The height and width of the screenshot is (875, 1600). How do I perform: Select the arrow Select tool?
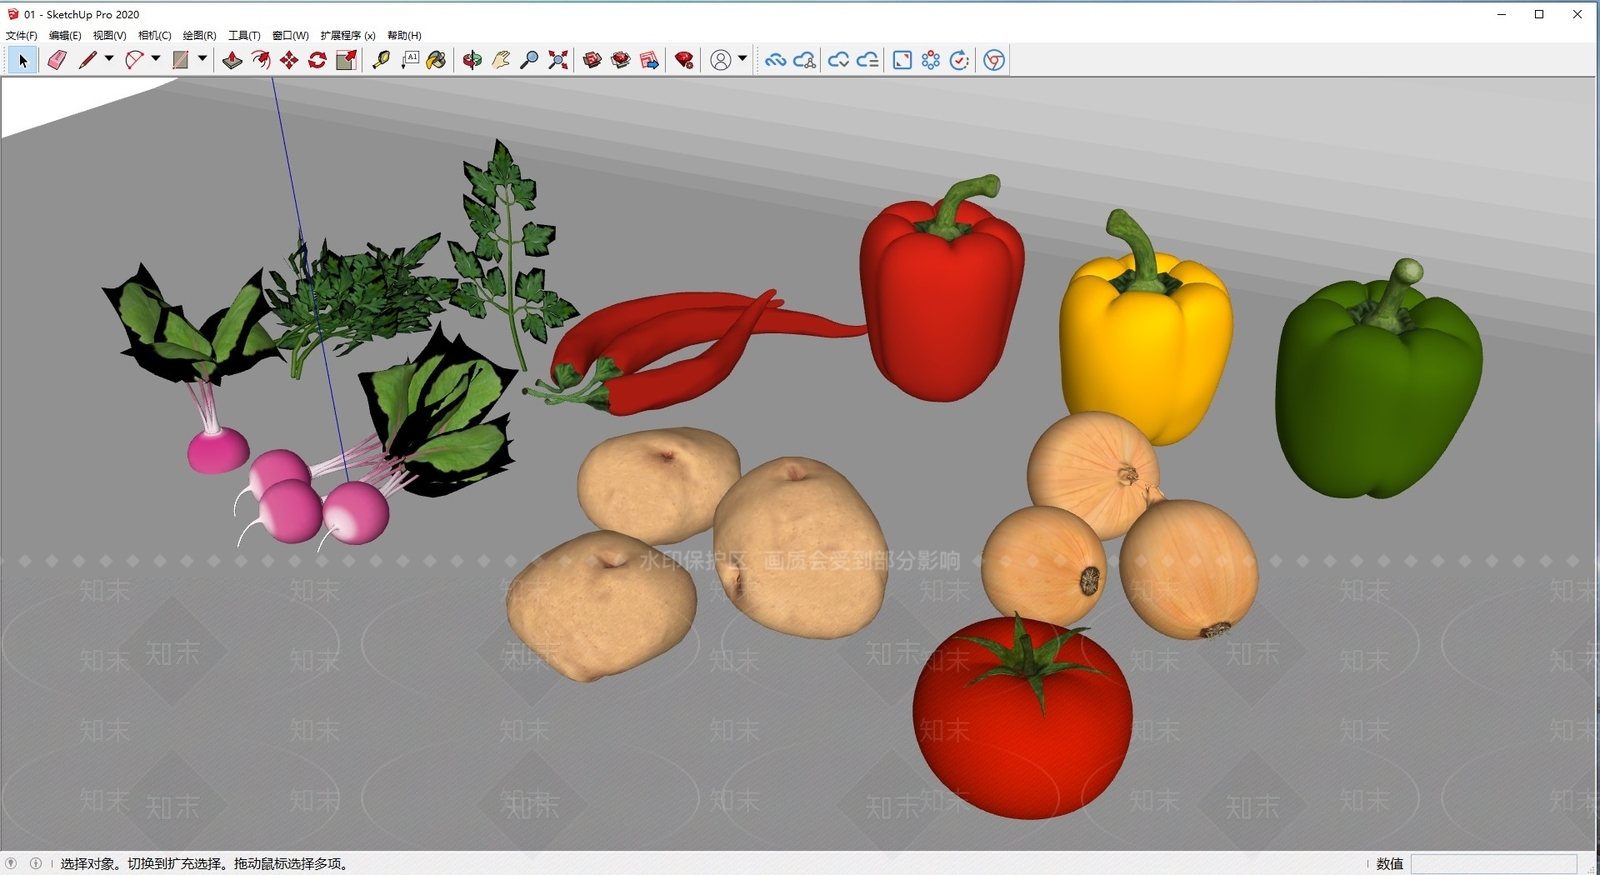click(23, 61)
